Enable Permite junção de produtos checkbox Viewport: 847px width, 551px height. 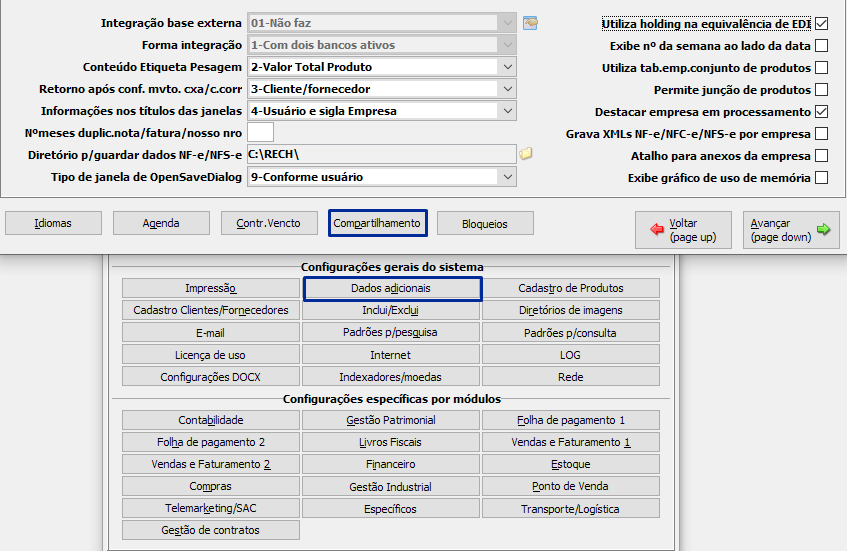tap(822, 90)
